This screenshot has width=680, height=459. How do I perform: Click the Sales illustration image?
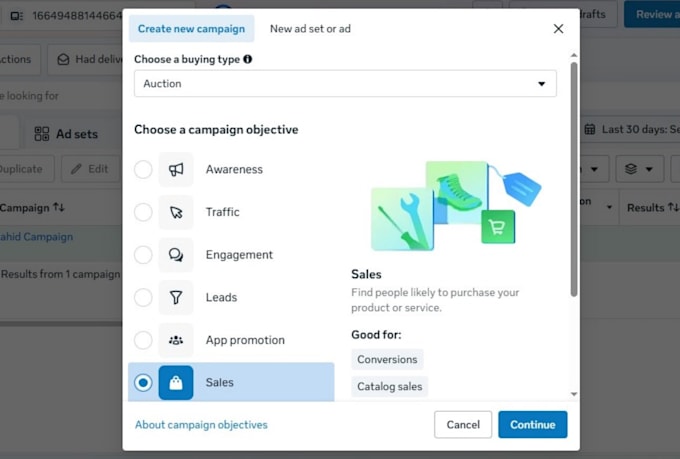tap(456, 206)
